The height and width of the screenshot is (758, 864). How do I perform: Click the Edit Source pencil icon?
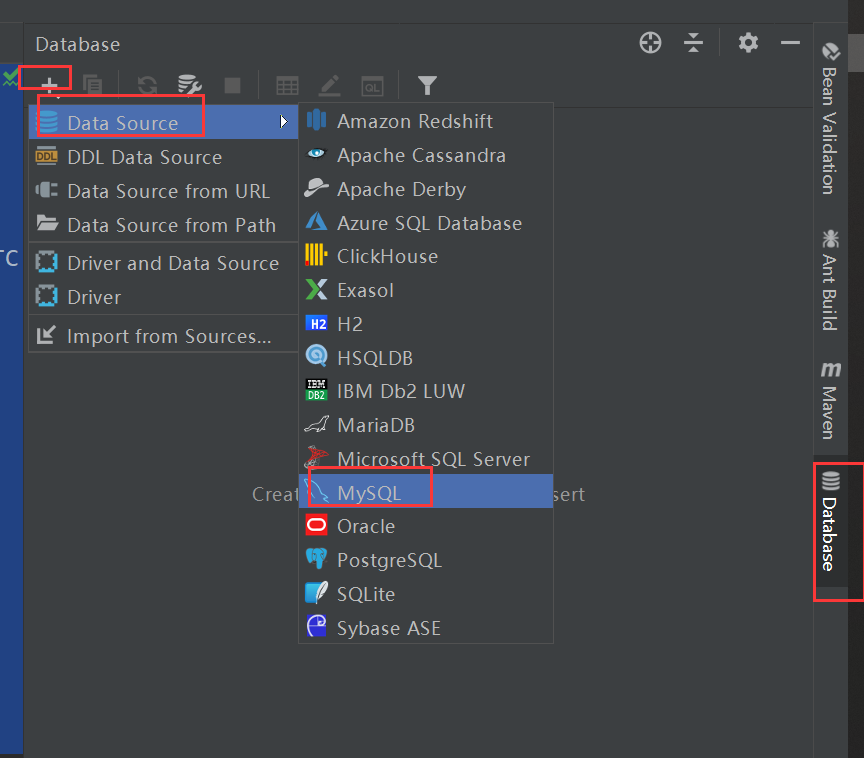(330, 85)
